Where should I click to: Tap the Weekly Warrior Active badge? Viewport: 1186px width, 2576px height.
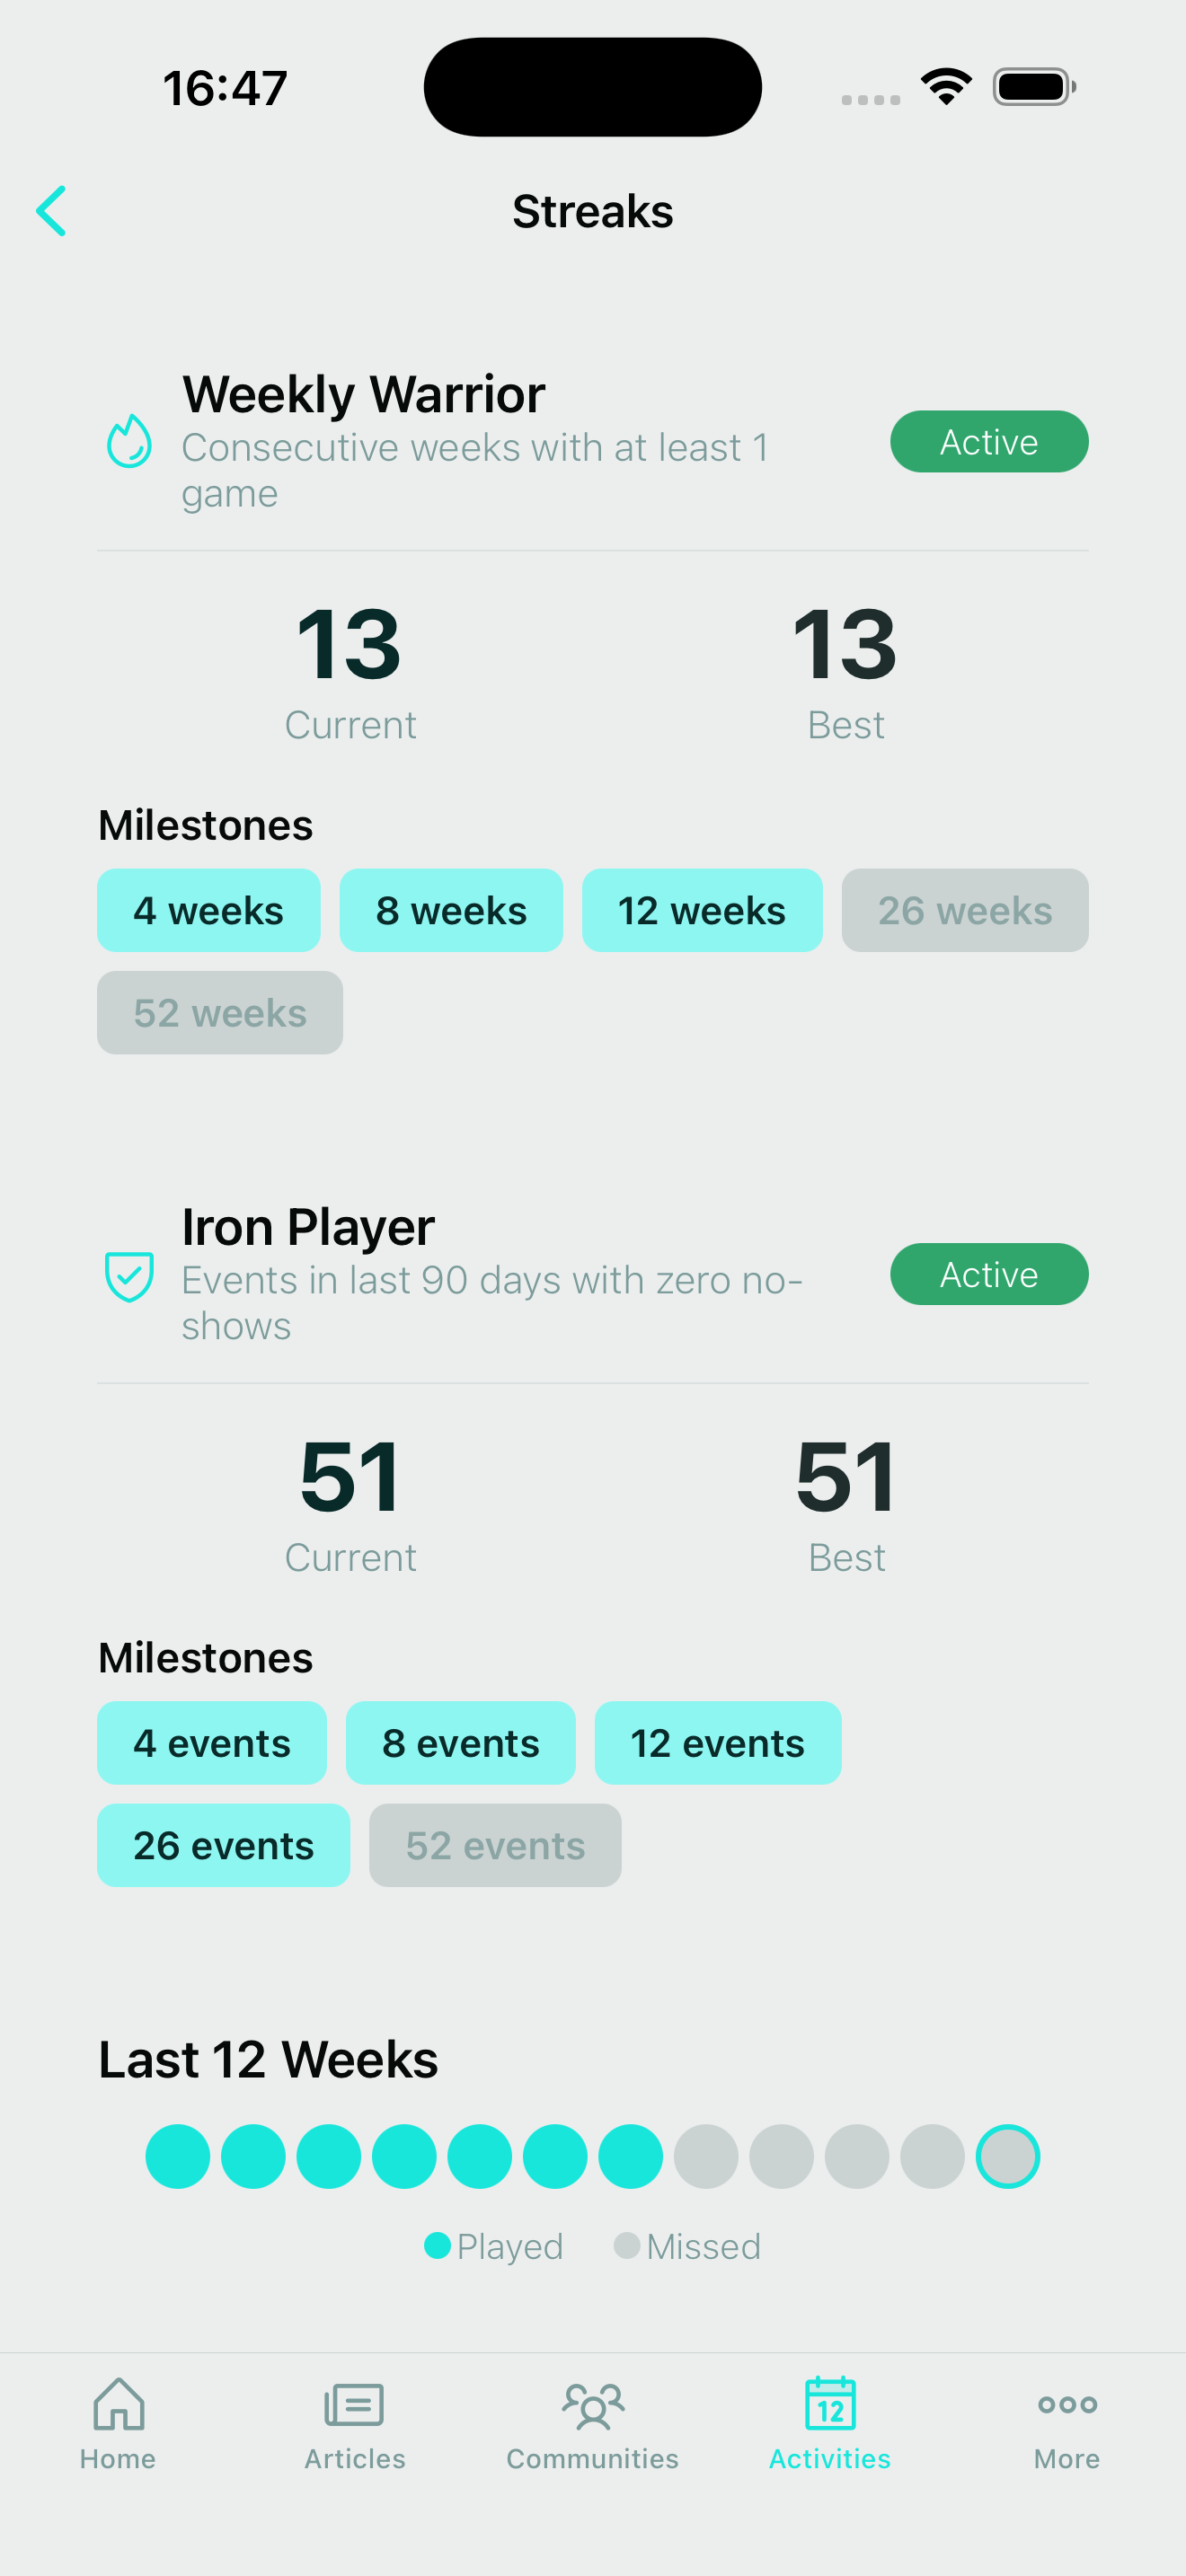989,441
